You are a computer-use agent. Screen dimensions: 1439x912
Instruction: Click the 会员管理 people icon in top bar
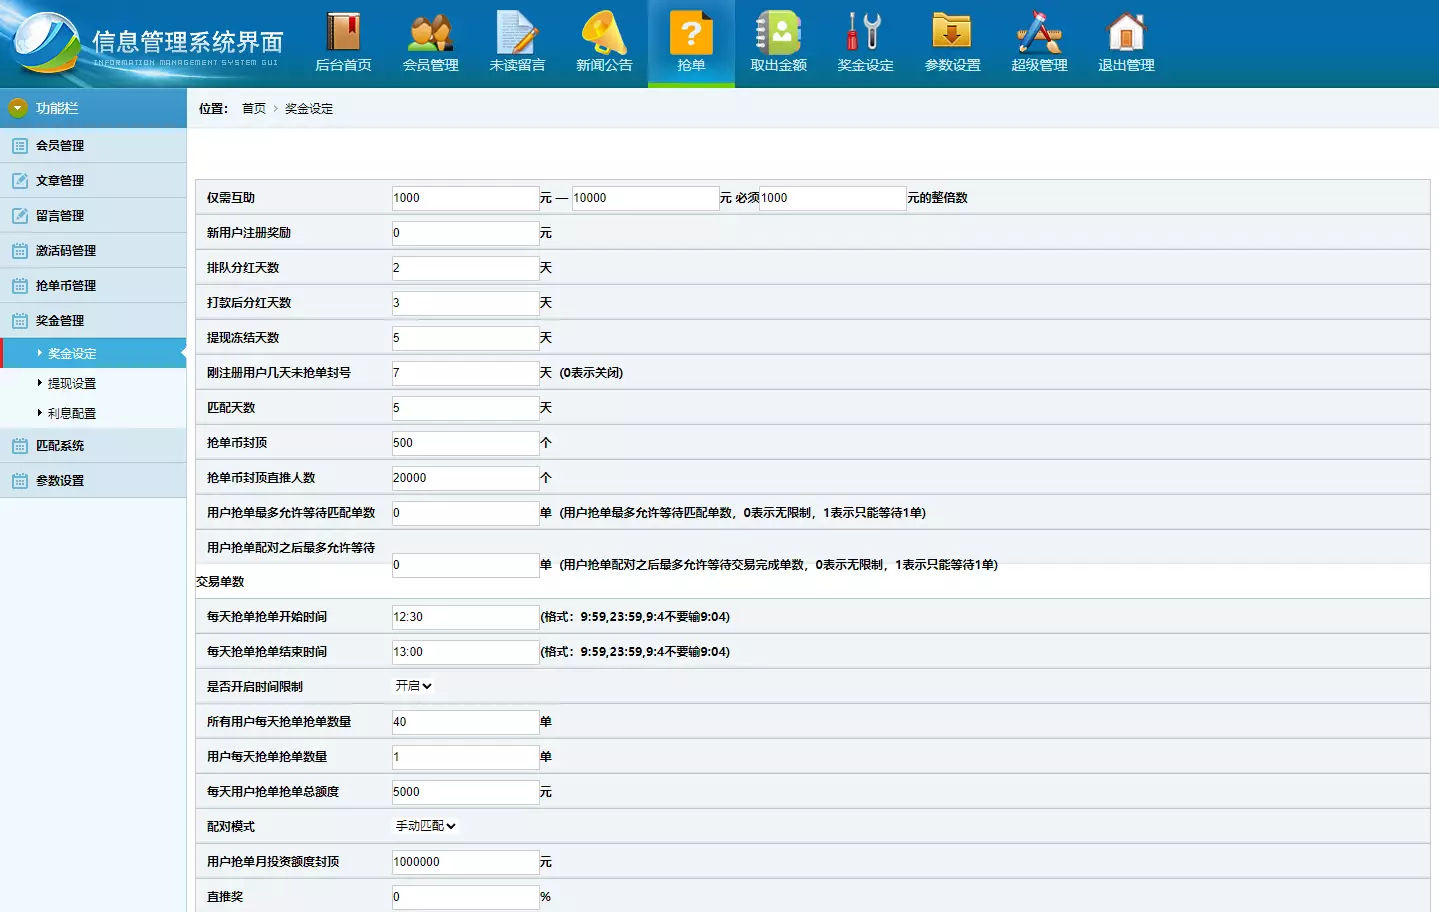click(430, 34)
